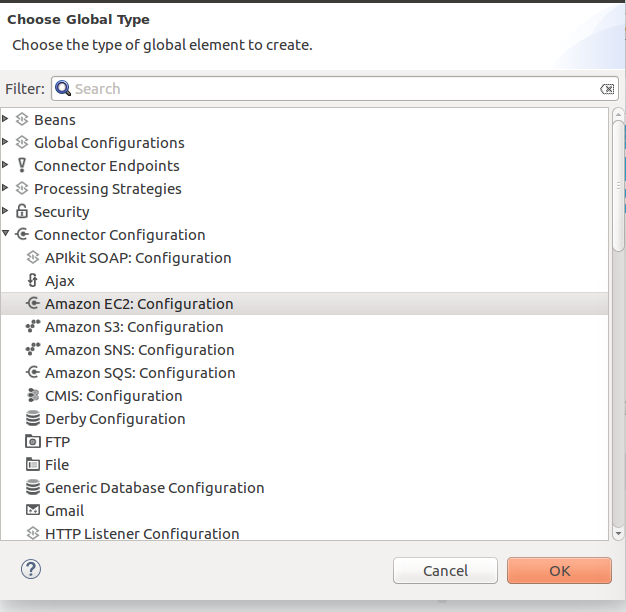626x612 pixels.
Task: Select the 'Connector Endpoints' row
Action: click(304, 166)
